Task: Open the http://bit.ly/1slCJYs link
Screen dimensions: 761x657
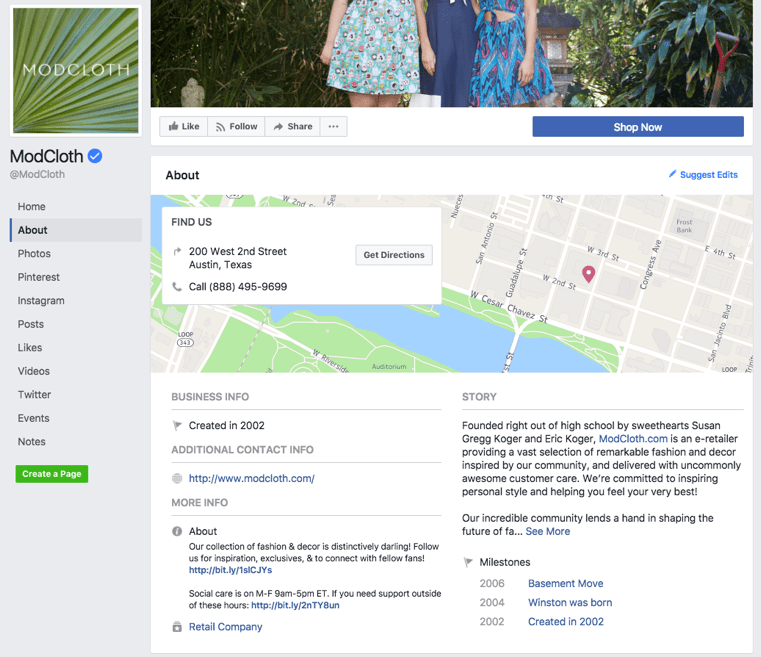Action: tap(231, 570)
